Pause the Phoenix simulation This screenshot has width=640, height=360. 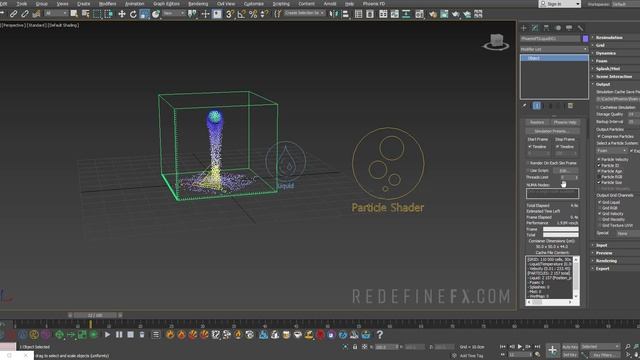tap(119, 335)
